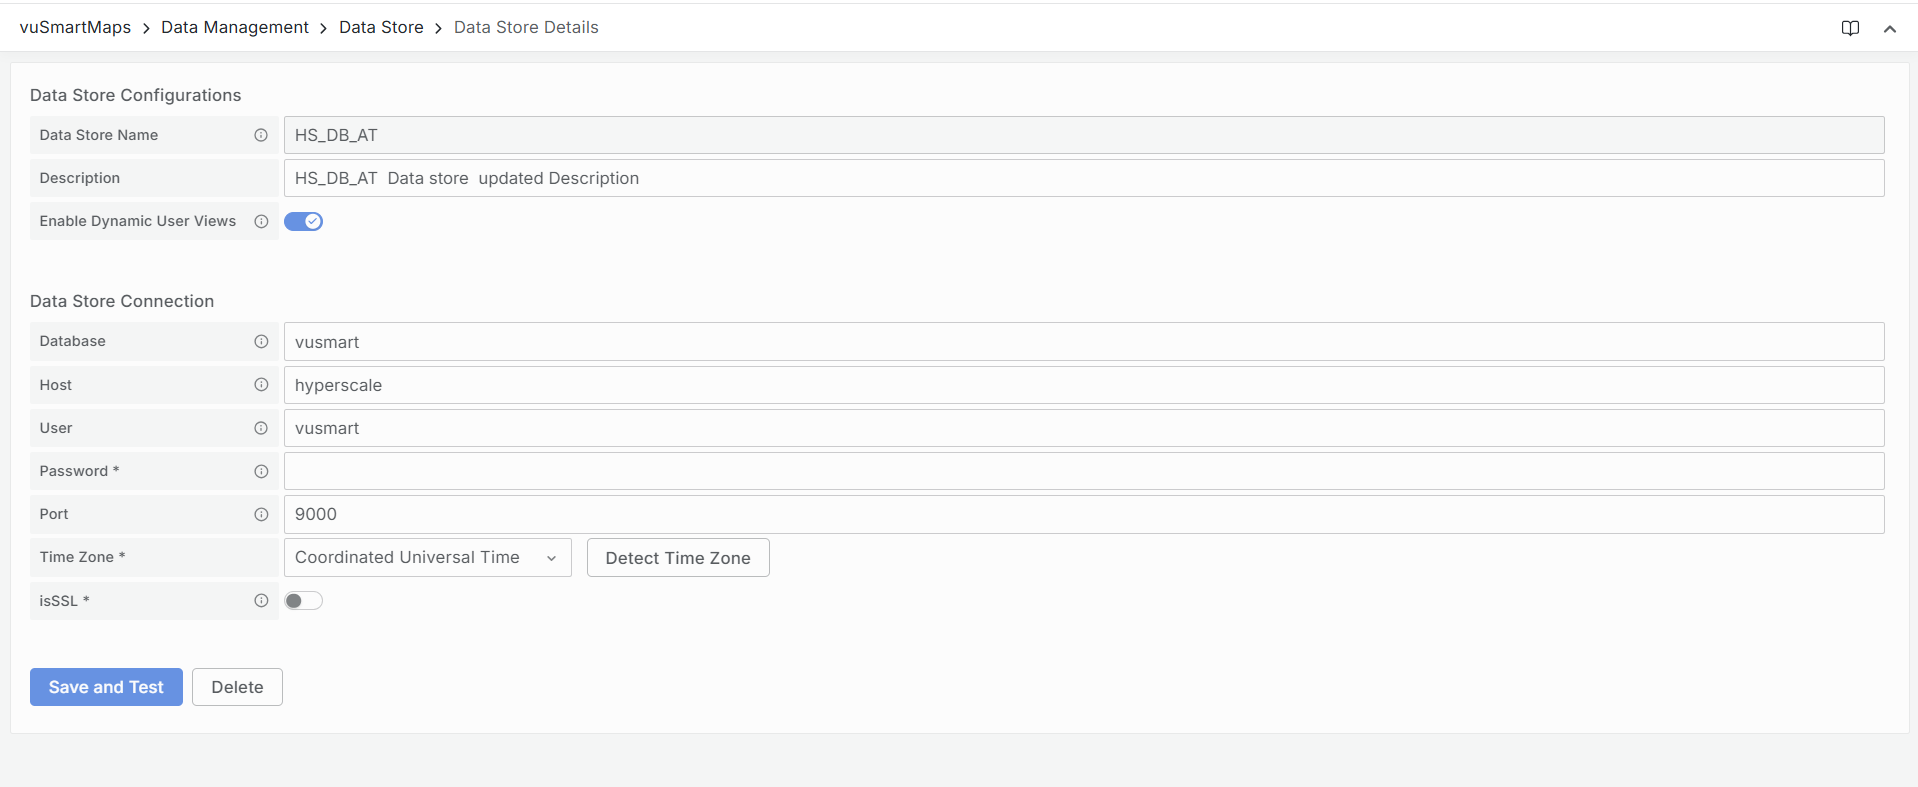Open the Data Store breadcrumb link
The image size is (1918, 787).
click(x=381, y=27)
